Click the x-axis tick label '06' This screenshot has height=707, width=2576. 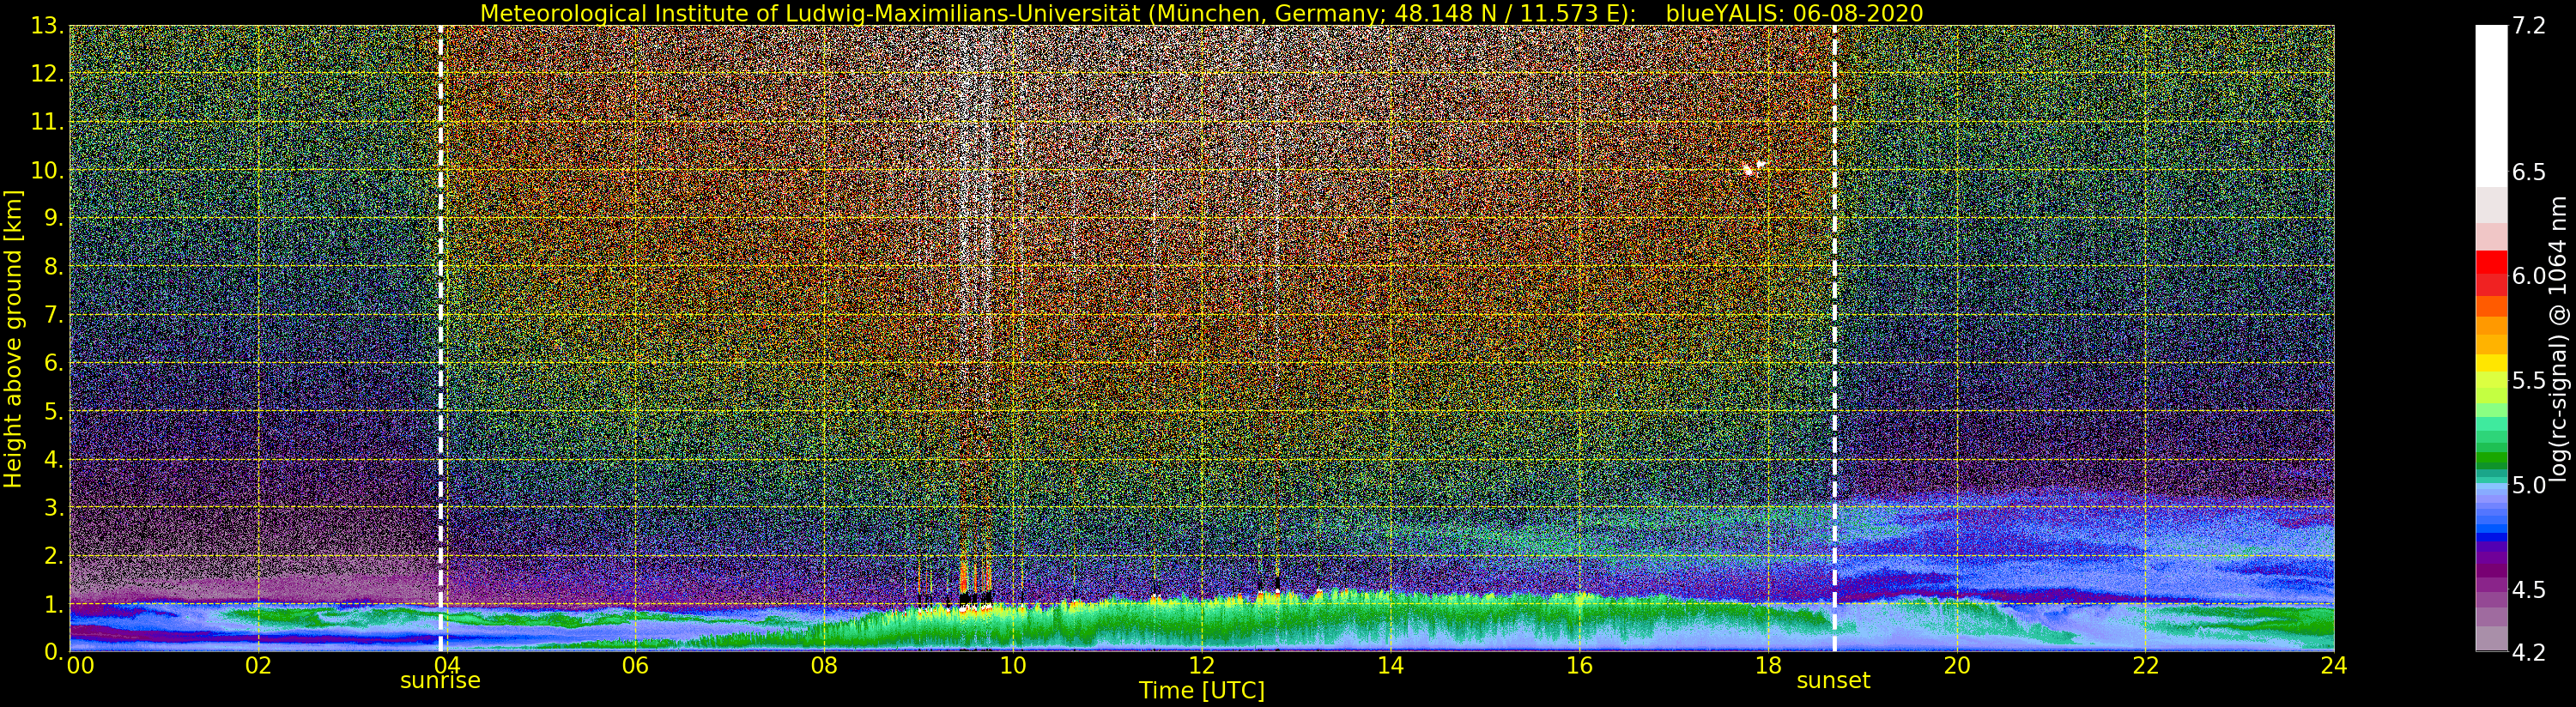click(x=636, y=665)
